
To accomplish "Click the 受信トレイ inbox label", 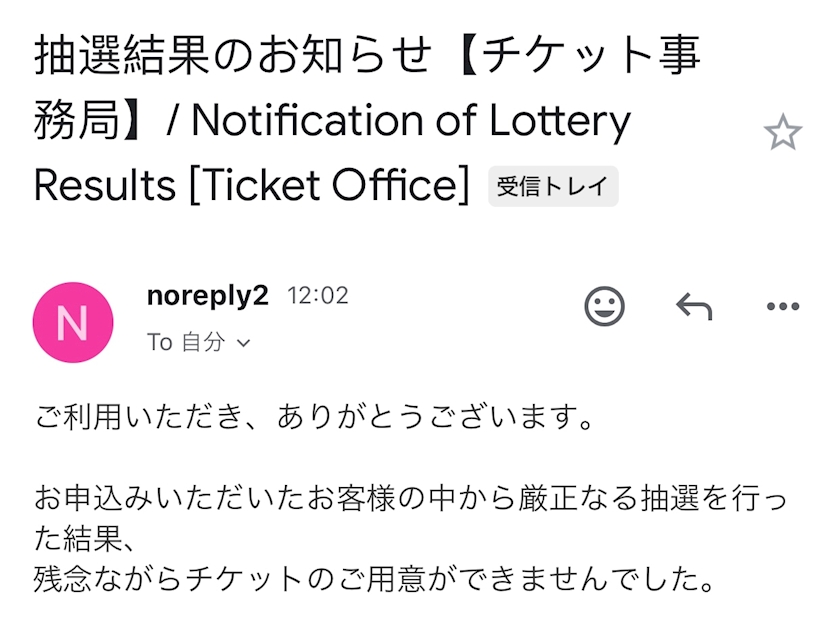I will click(553, 187).
